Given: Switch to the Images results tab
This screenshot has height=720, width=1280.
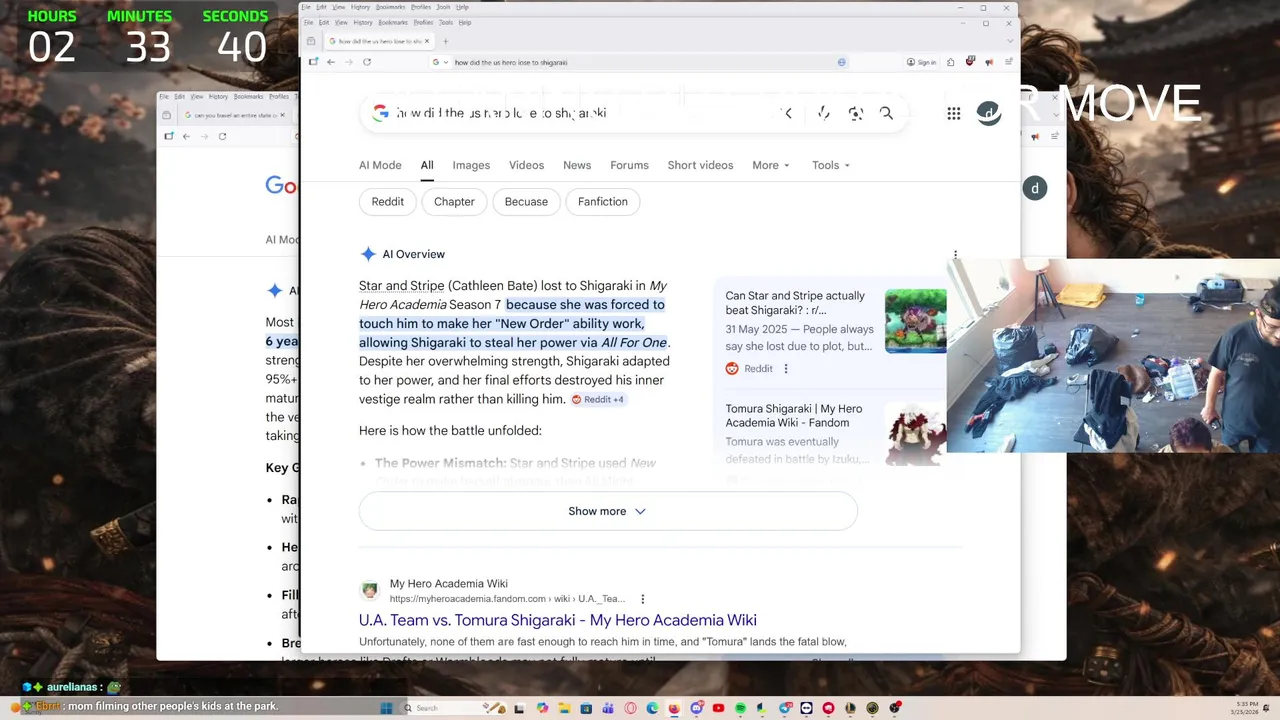Looking at the screenshot, I should coord(471,165).
